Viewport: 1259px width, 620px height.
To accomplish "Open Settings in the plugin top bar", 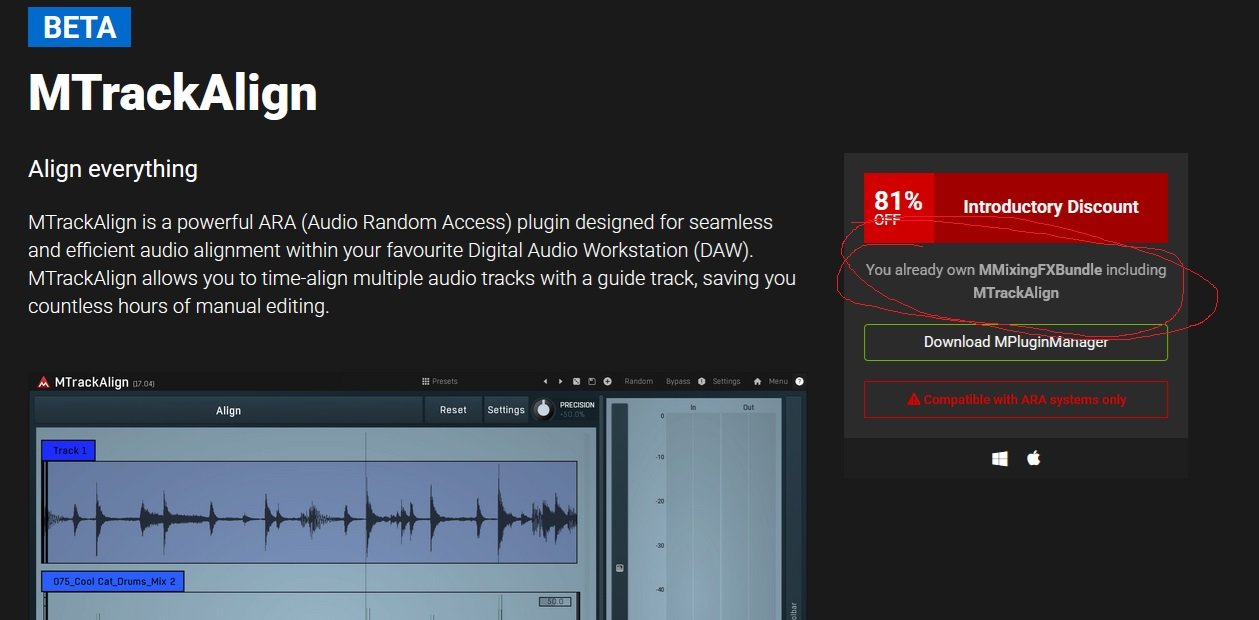I will pos(725,381).
